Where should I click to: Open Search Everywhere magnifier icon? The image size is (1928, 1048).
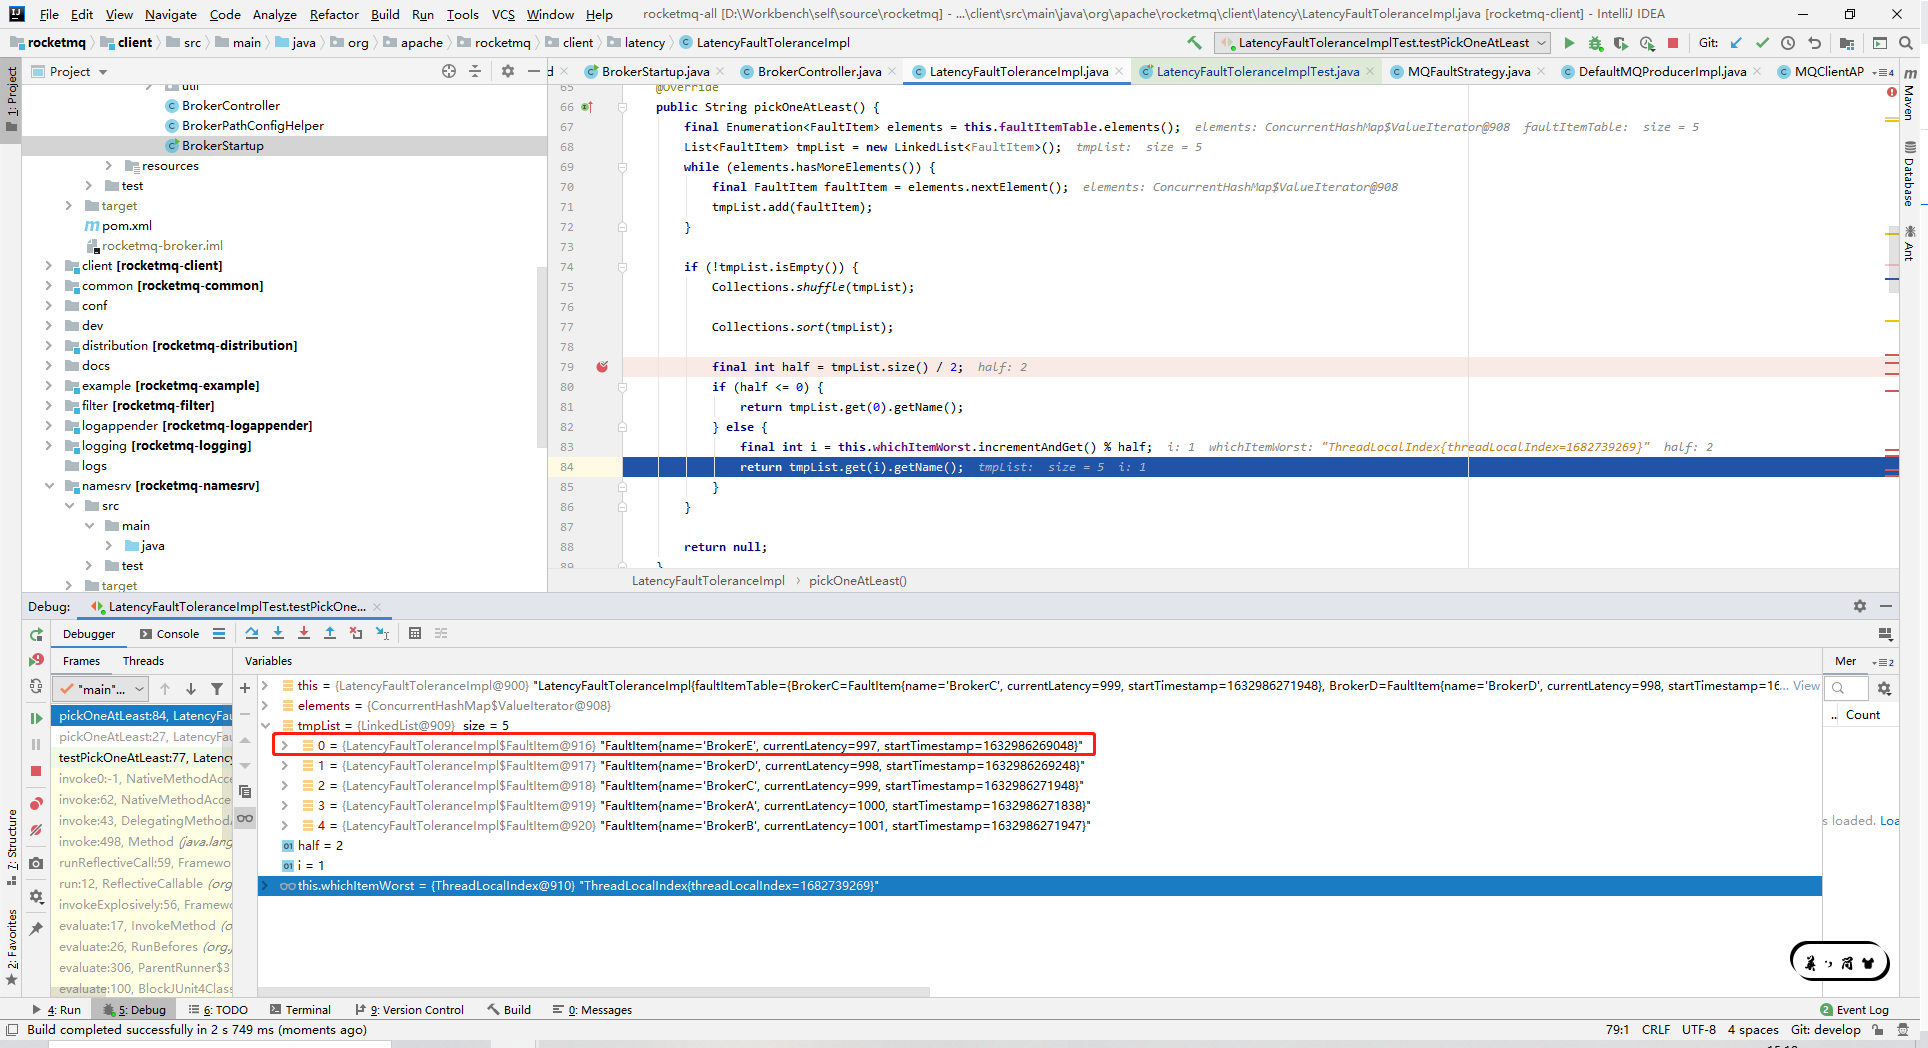1906,43
